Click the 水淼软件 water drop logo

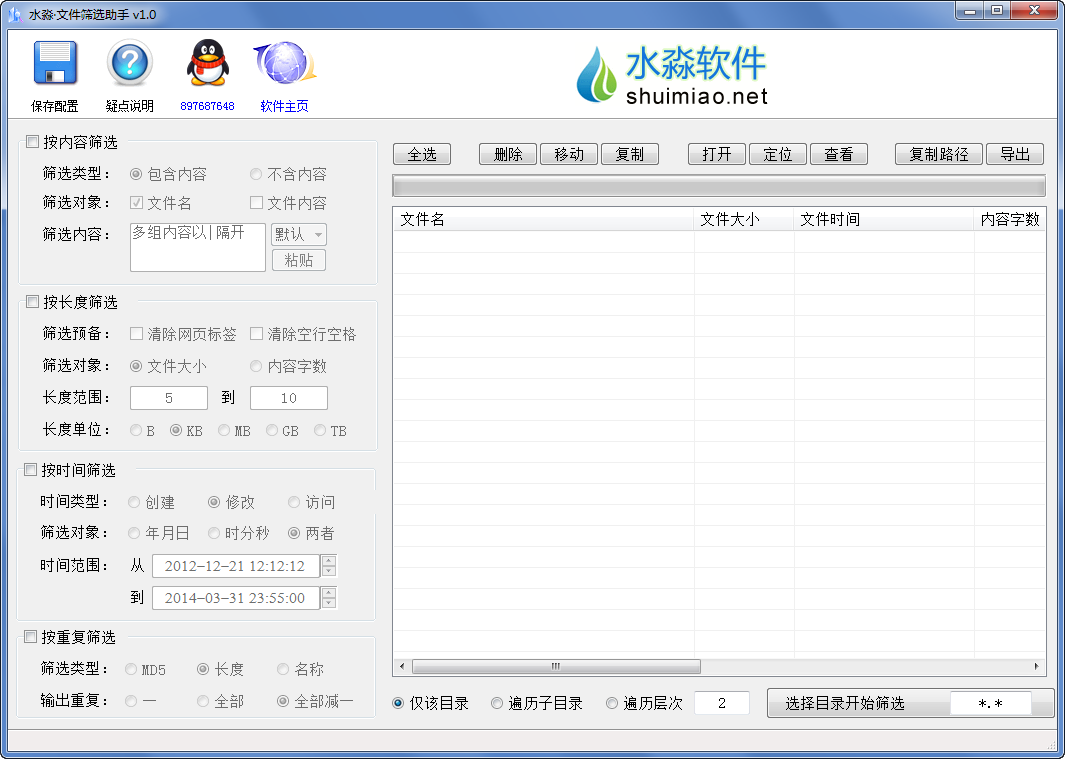tap(597, 75)
